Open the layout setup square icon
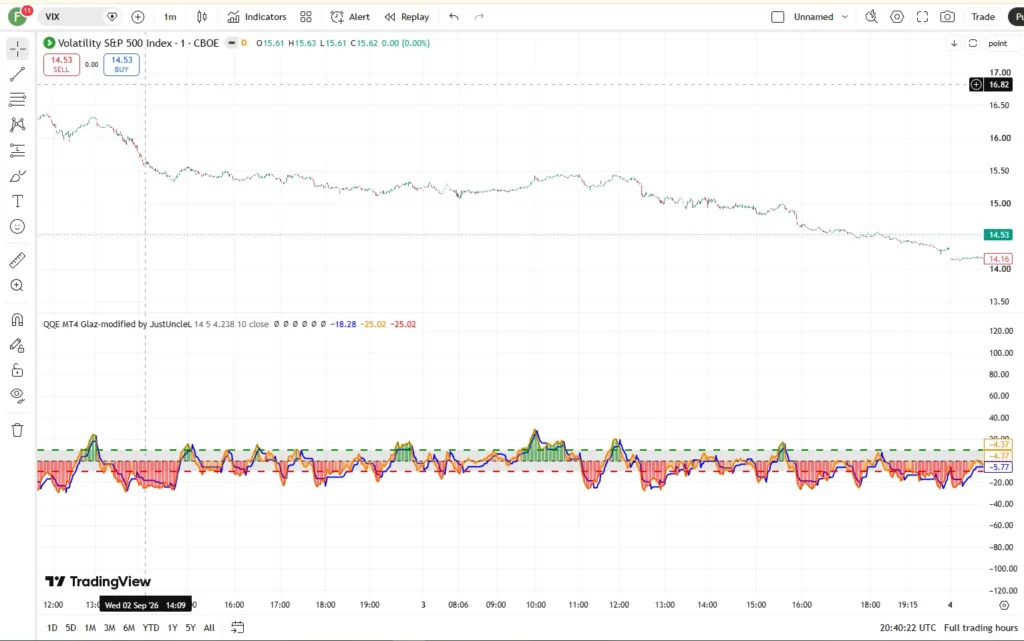Viewport: 1024px width, 641px height. click(x=778, y=17)
